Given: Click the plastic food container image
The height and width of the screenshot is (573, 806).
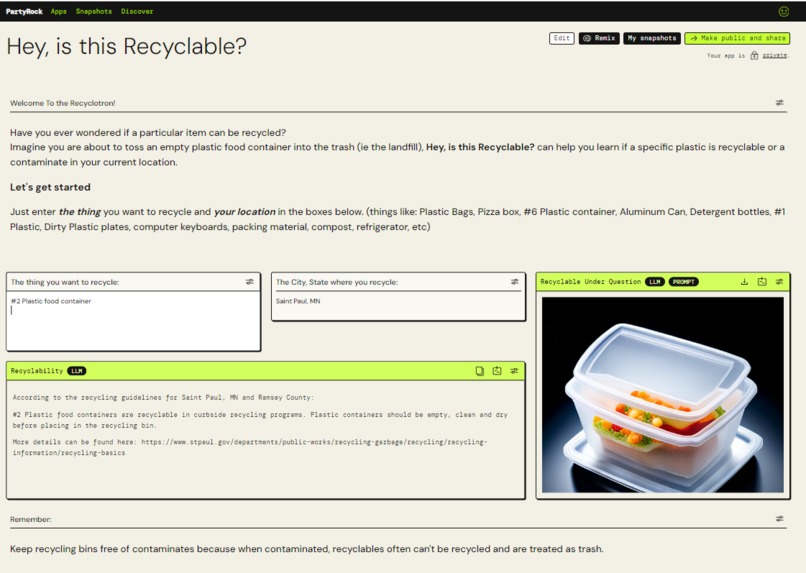Looking at the screenshot, I should (663, 395).
